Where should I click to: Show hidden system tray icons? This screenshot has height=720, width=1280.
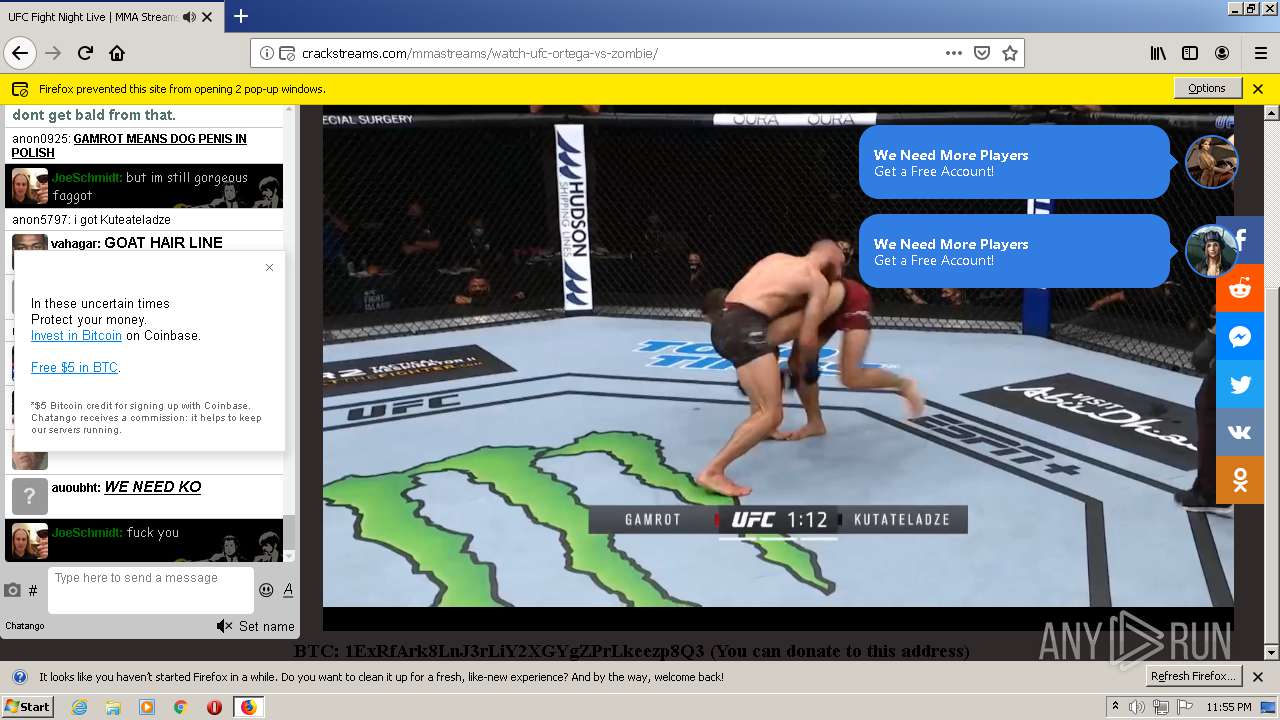tap(1115, 706)
